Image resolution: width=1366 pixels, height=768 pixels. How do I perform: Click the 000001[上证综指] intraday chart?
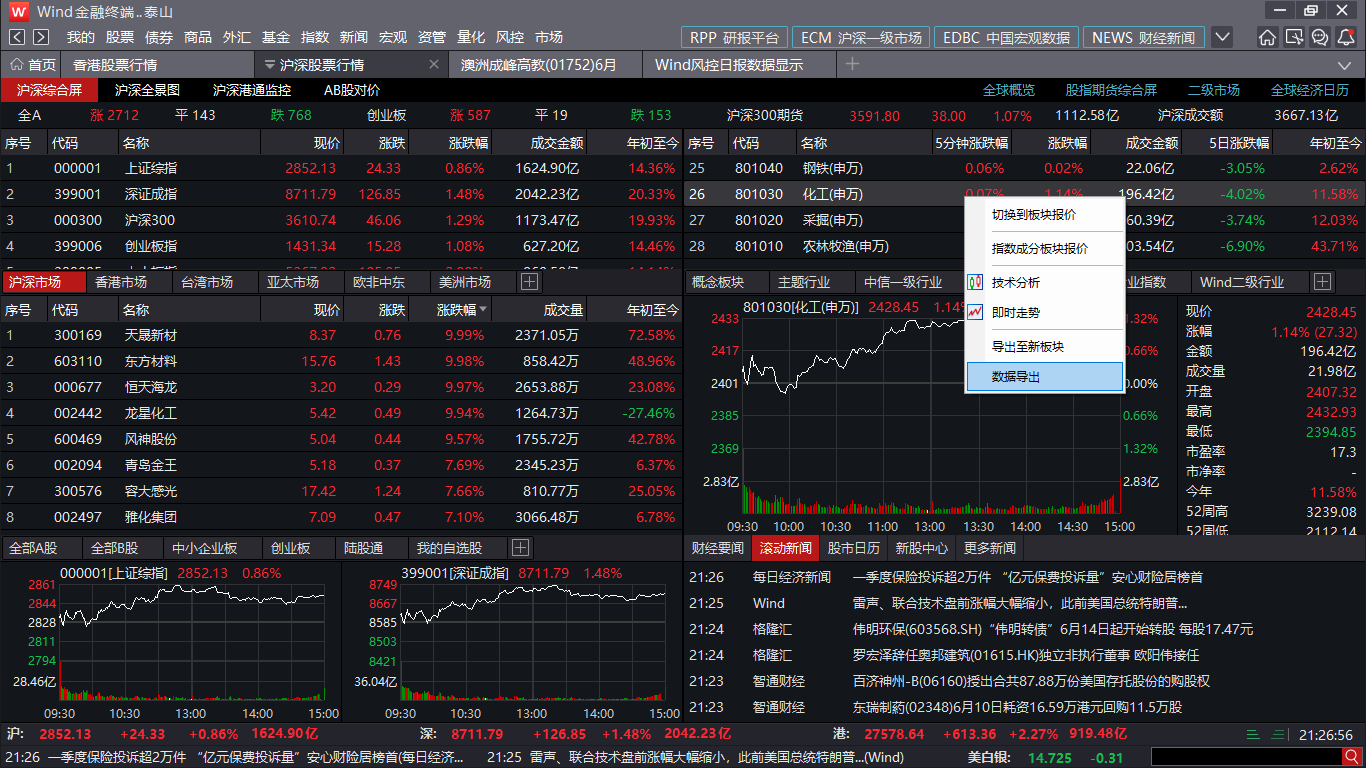(170, 643)
